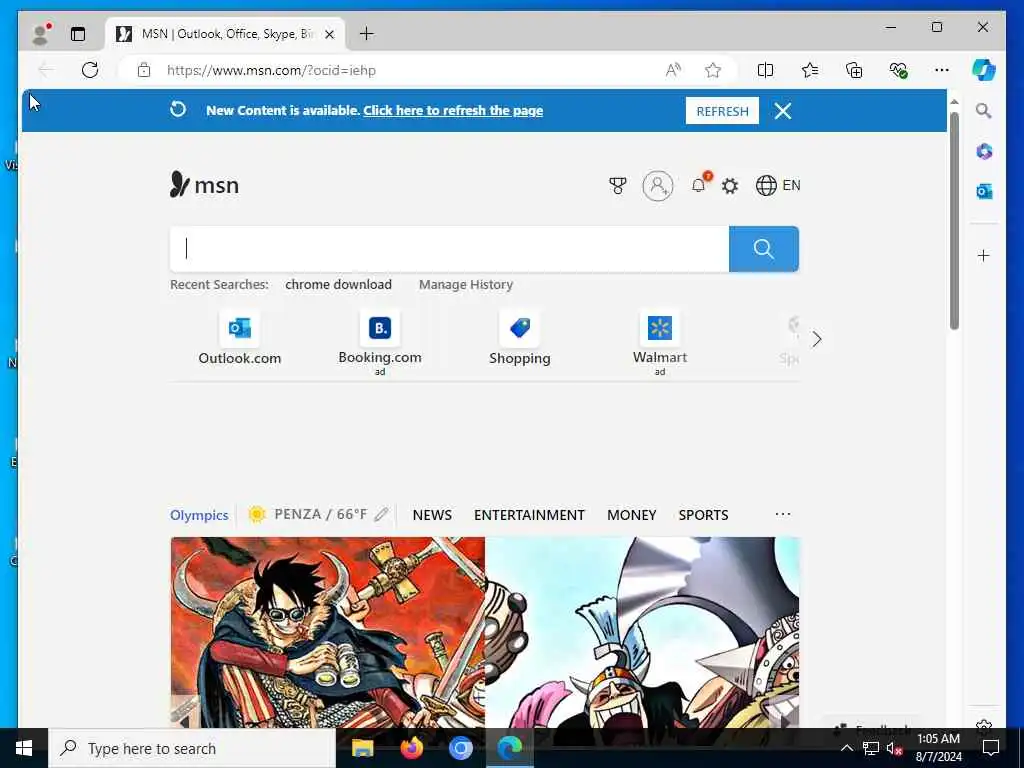1024x768 pixels.
Task: Open Browser essentials heart icon
Action: point(899,70)
